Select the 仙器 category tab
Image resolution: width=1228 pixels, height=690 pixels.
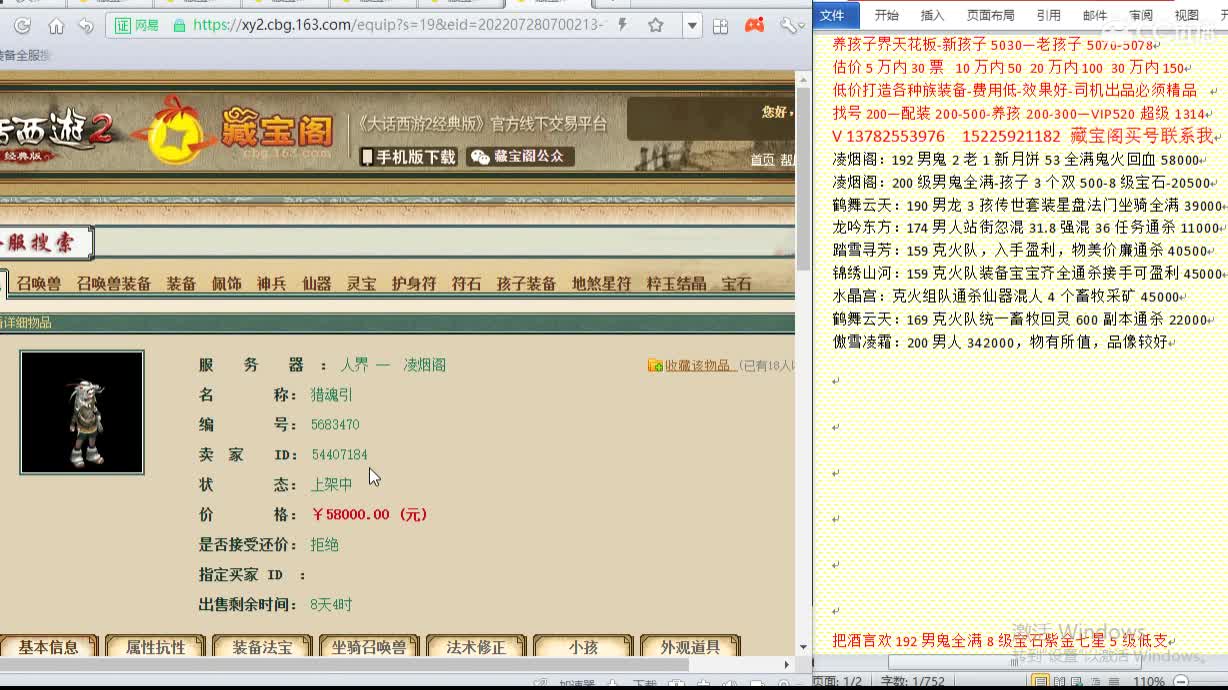point(316,284)
